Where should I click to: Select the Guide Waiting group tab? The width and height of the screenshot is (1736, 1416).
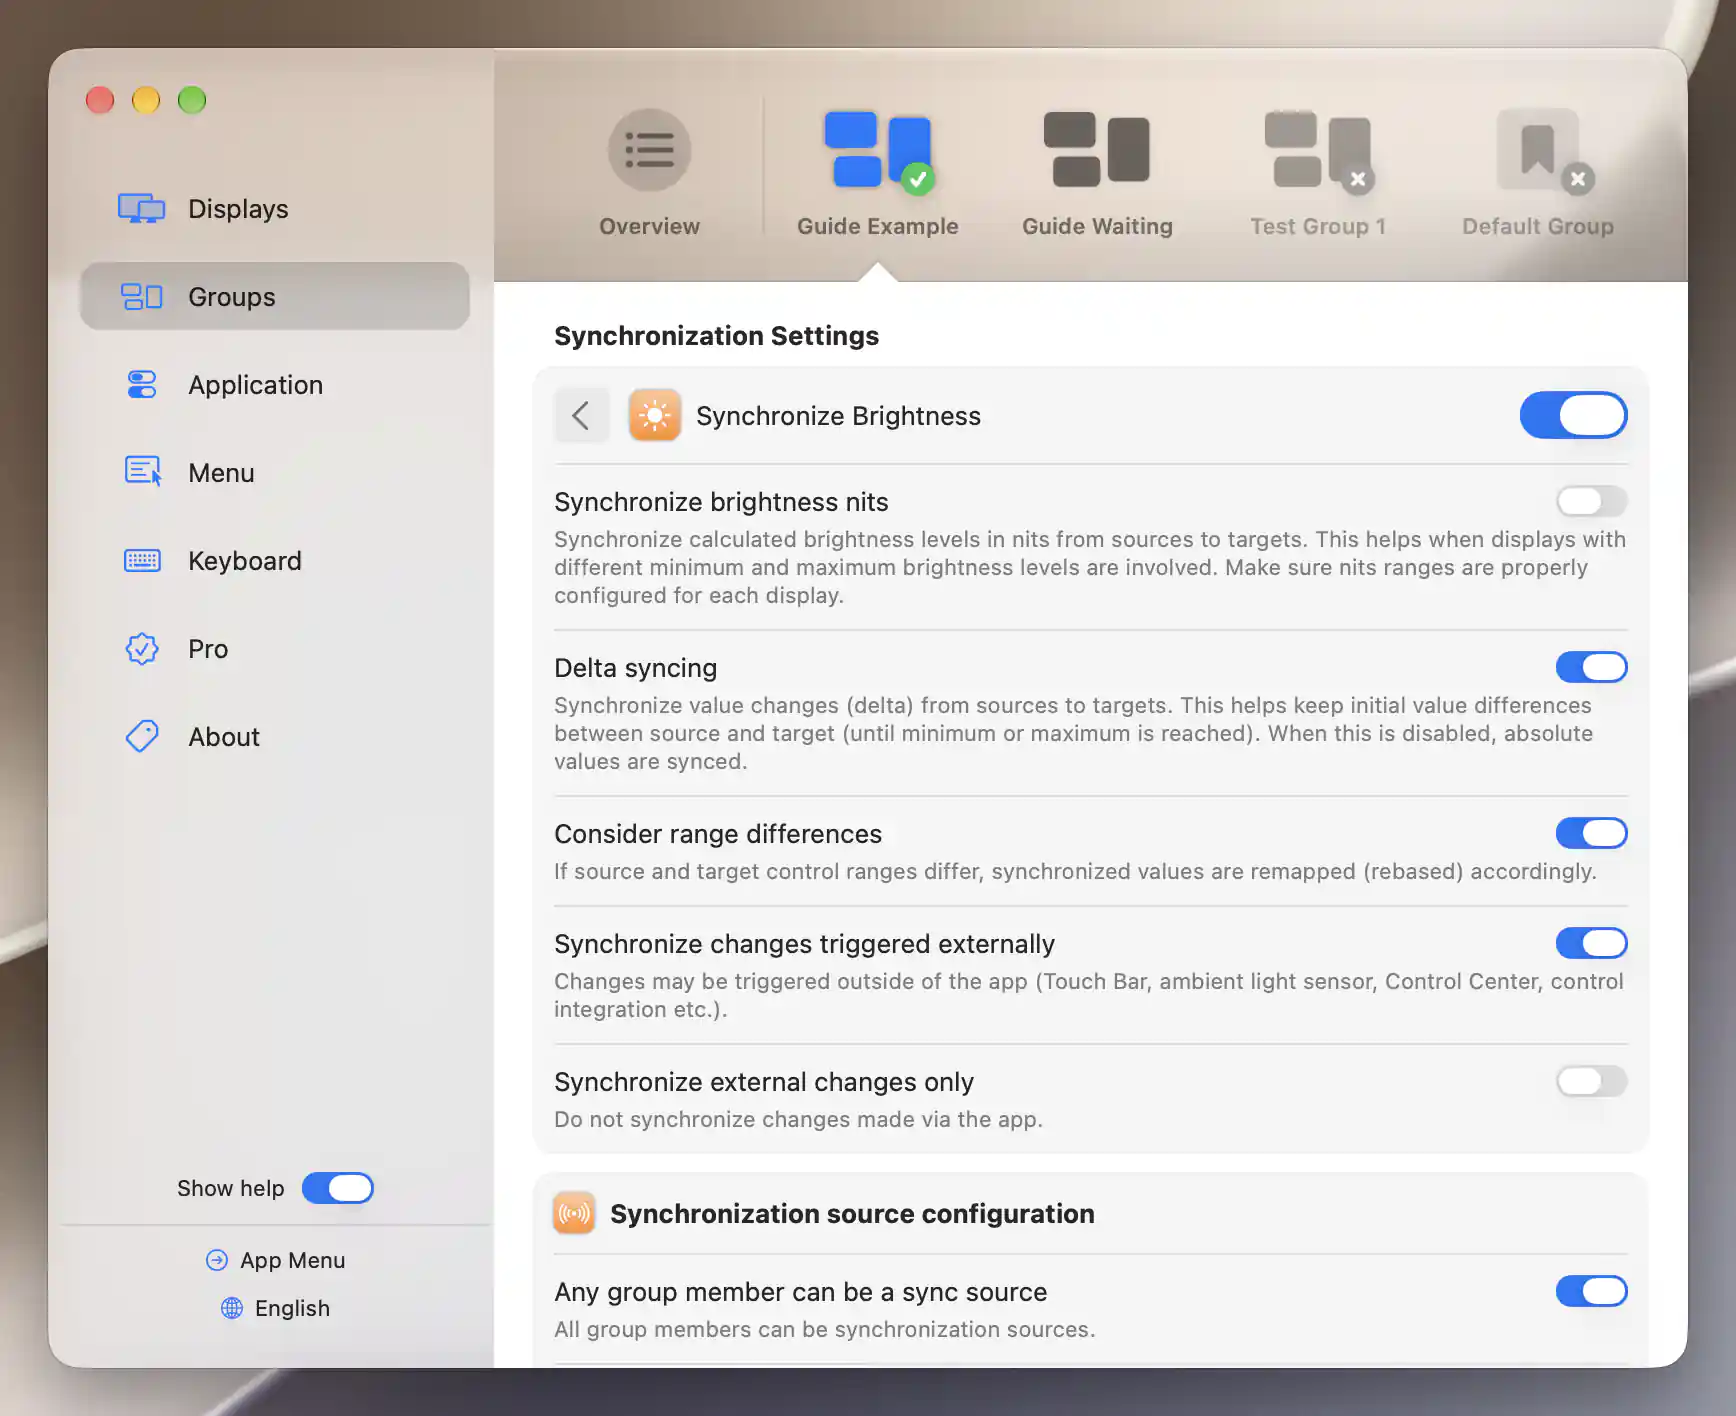point(1097,173)
